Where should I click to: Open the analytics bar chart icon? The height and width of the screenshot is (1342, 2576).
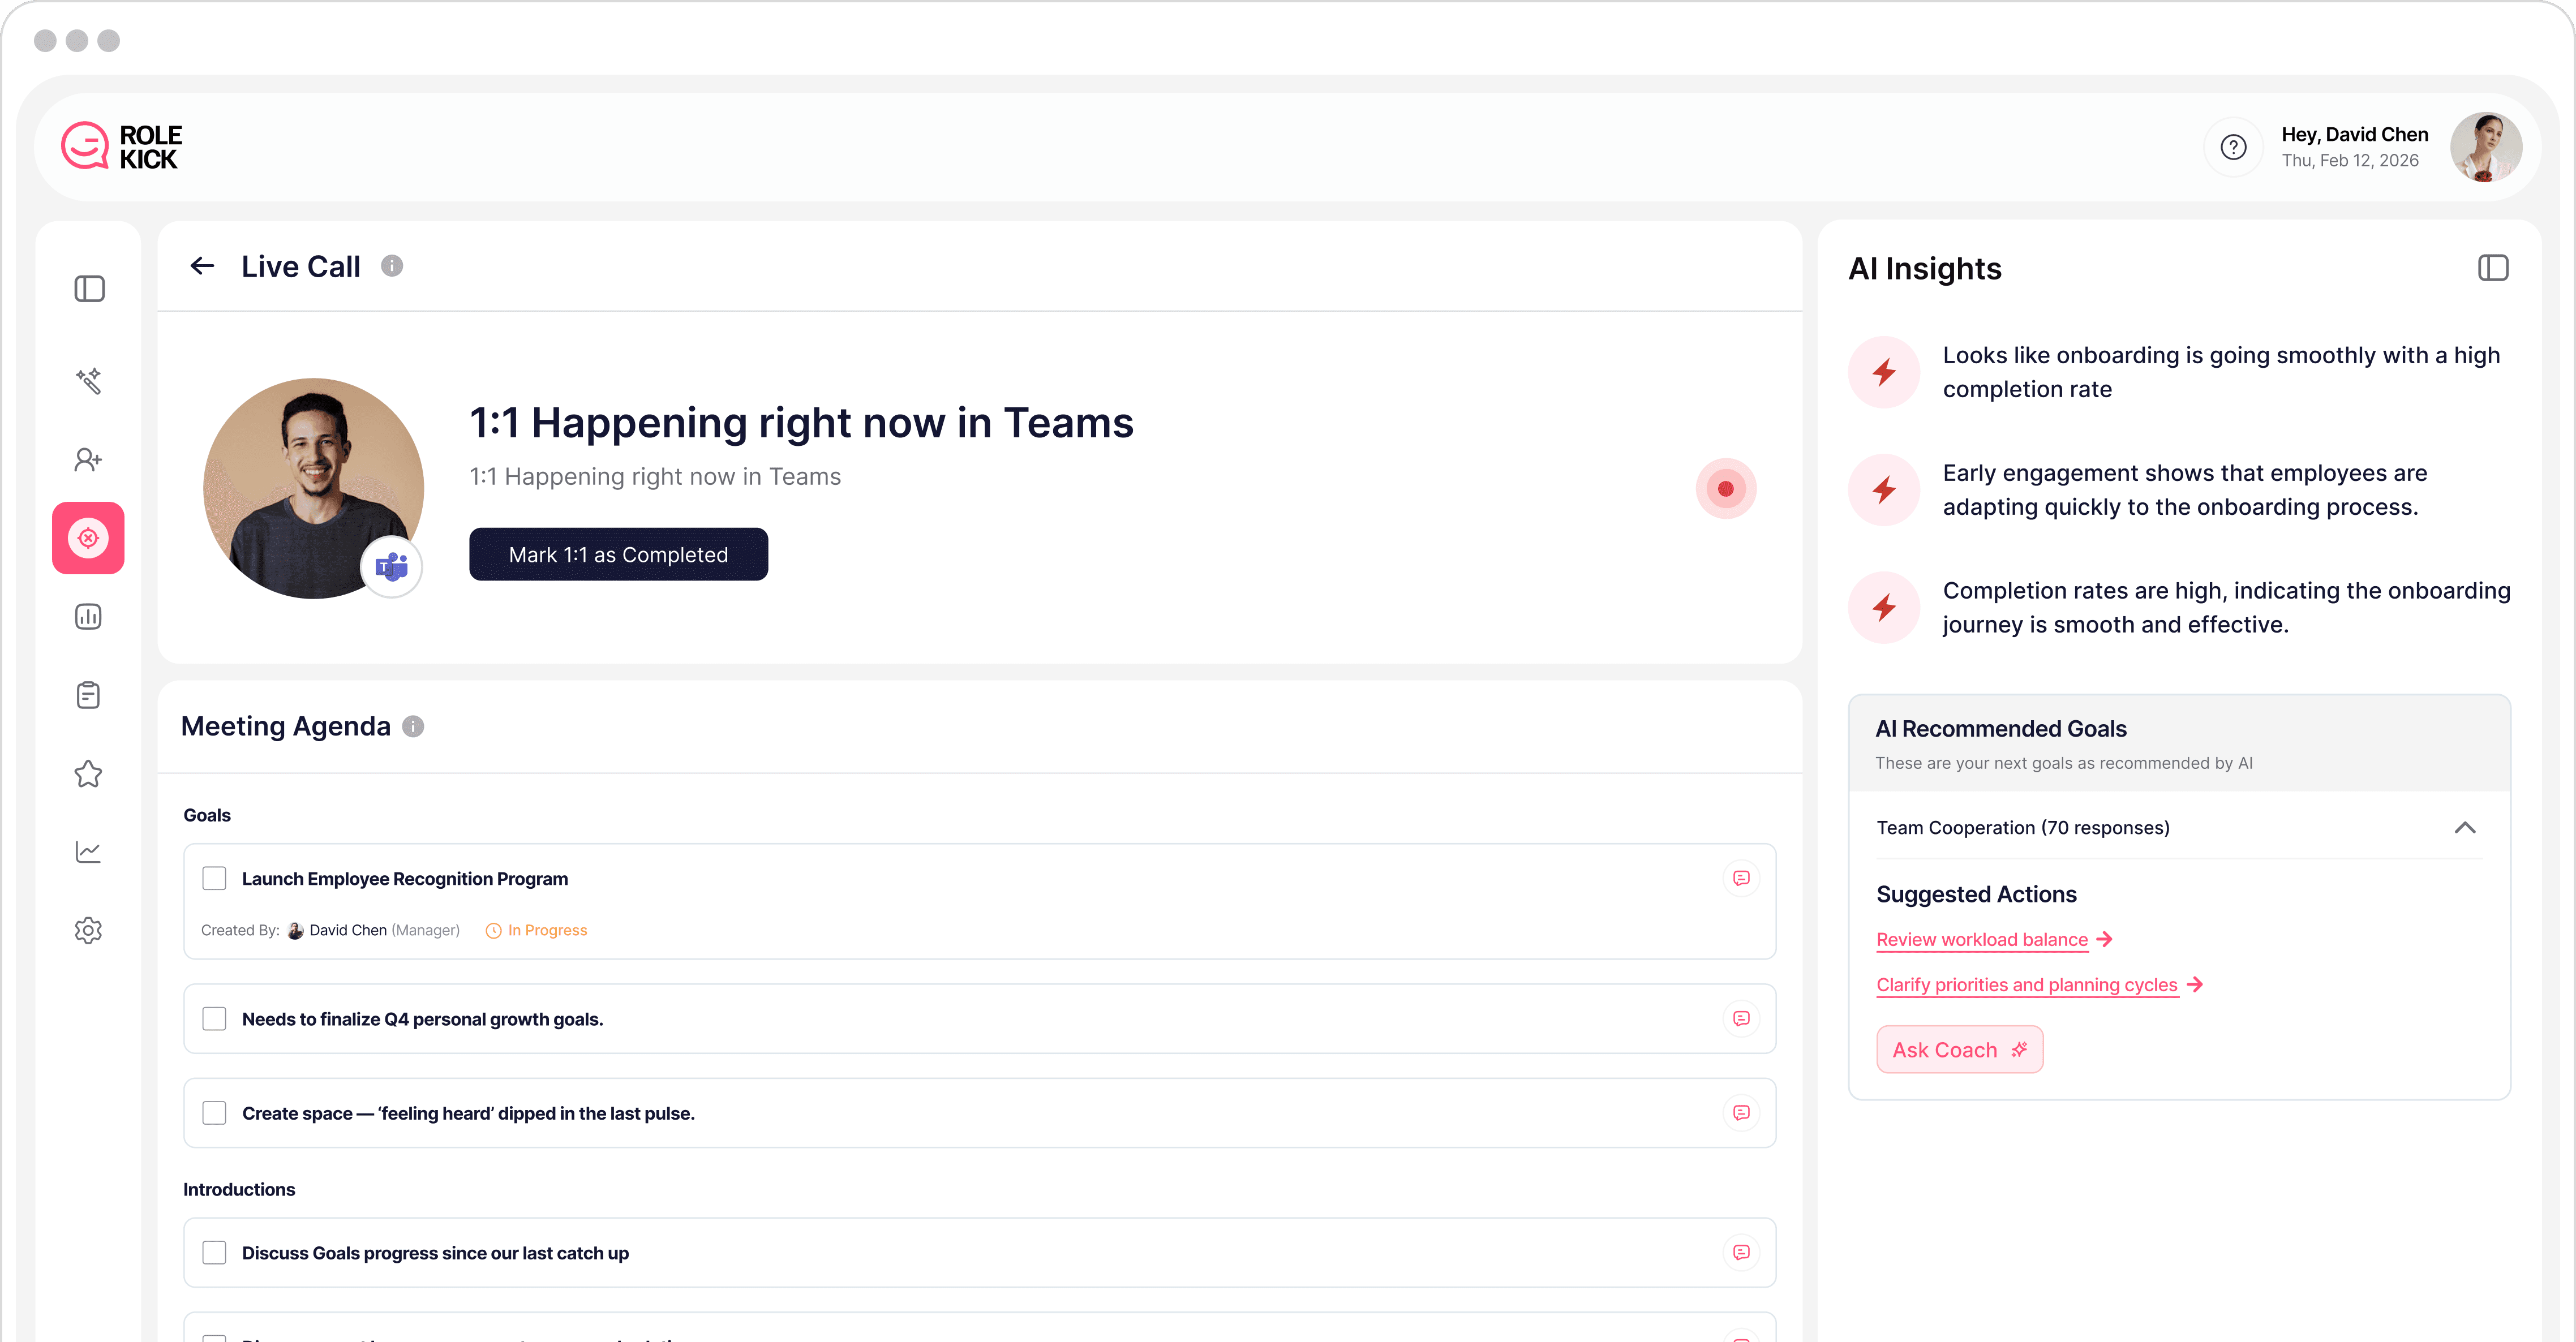88,616
